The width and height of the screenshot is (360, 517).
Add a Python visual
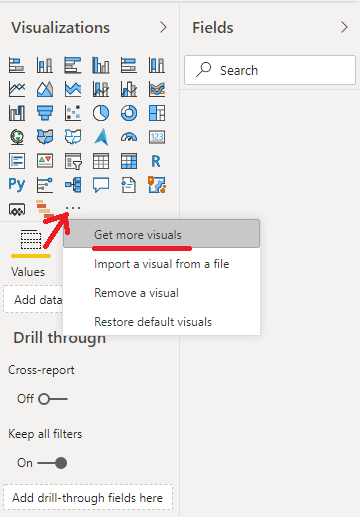click(x=17, y=185)
